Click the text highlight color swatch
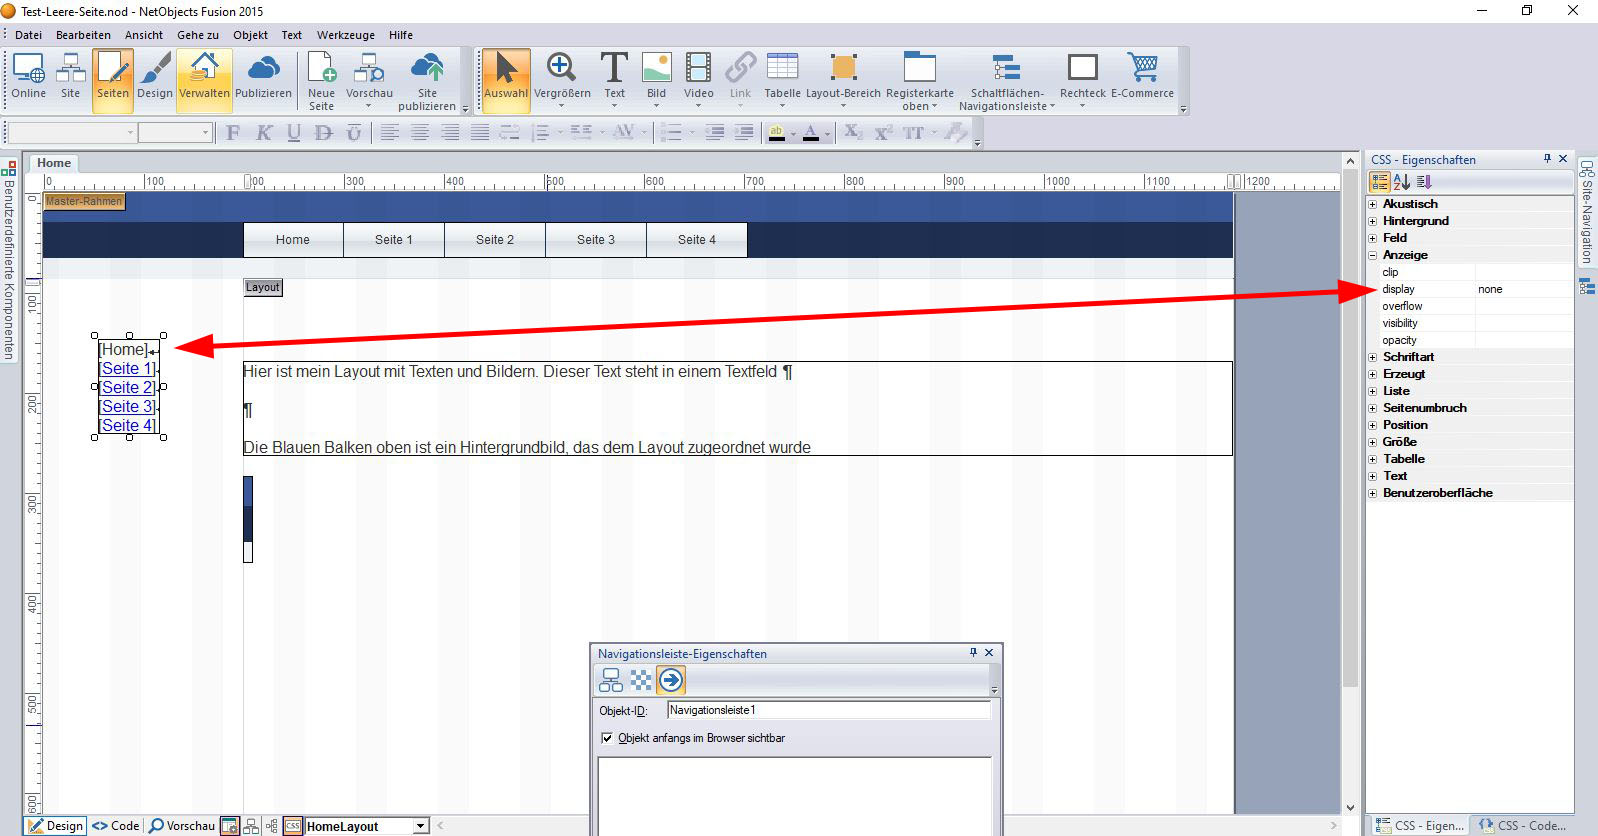The image size is (1598, 836). click(x=776, y=132)
